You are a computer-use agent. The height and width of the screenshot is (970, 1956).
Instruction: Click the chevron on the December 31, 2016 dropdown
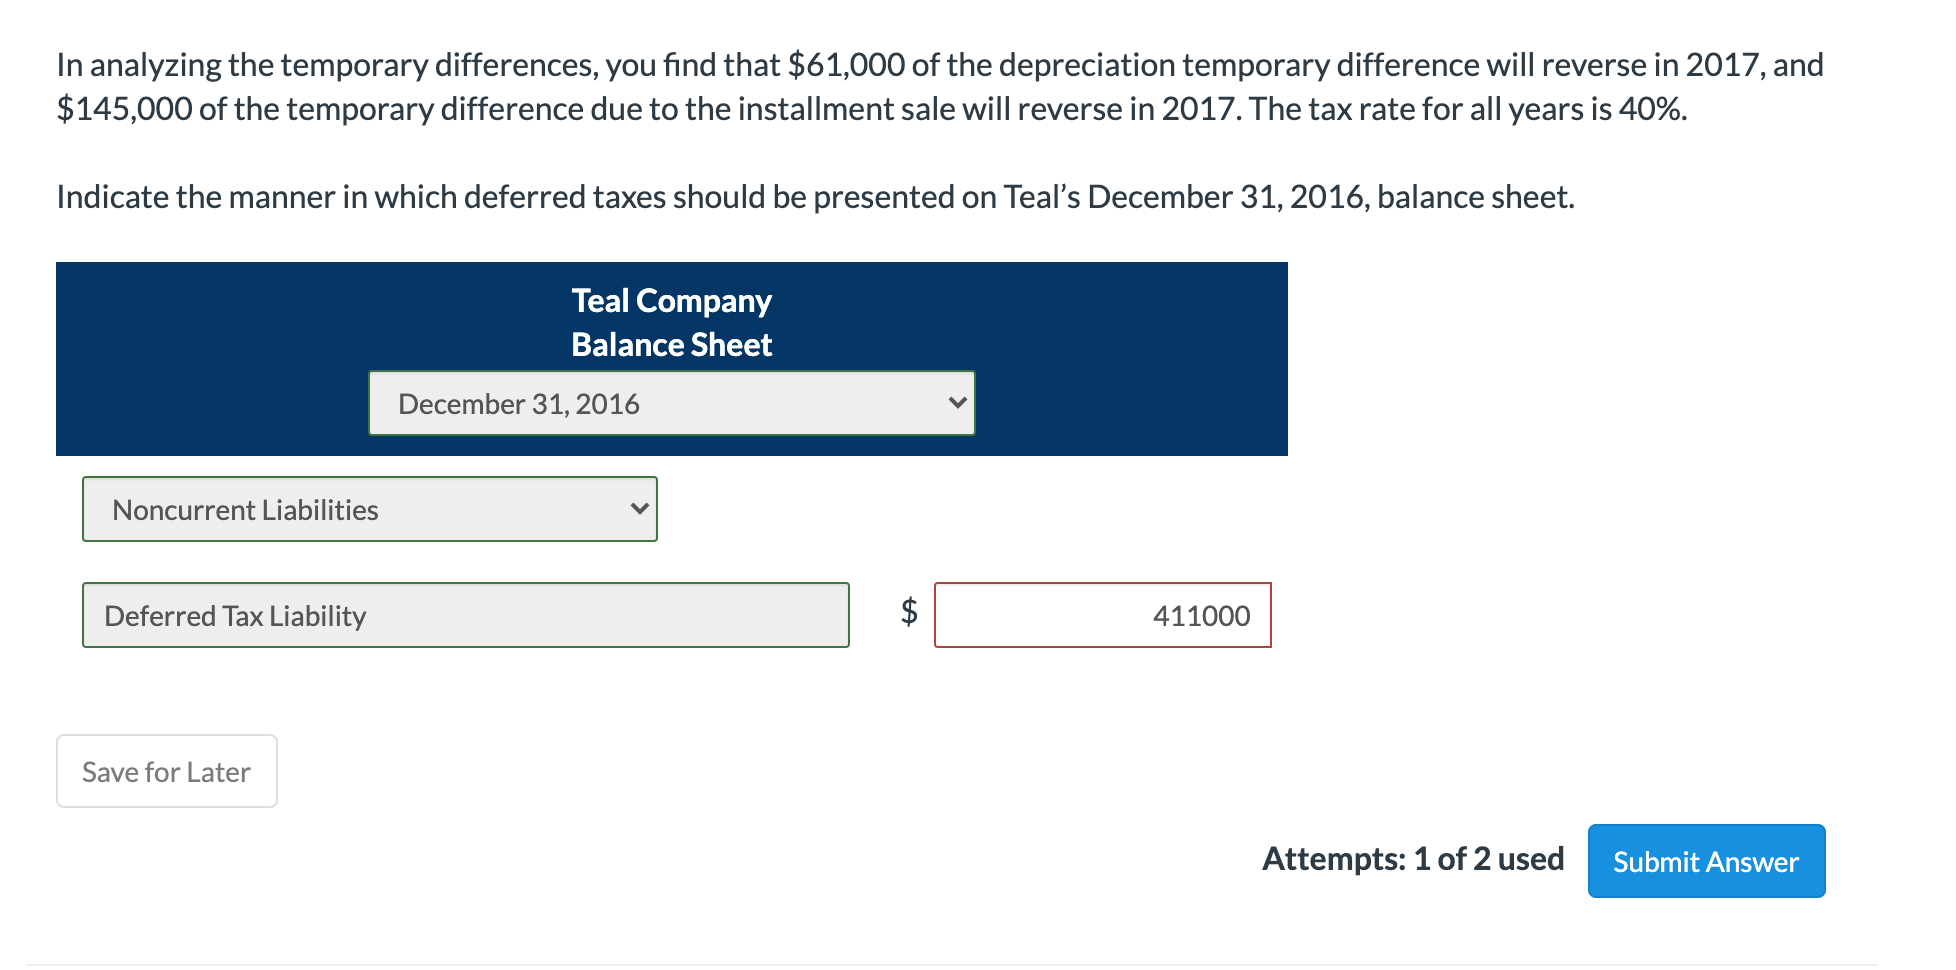pyautogui.click(x=956, y=403)
